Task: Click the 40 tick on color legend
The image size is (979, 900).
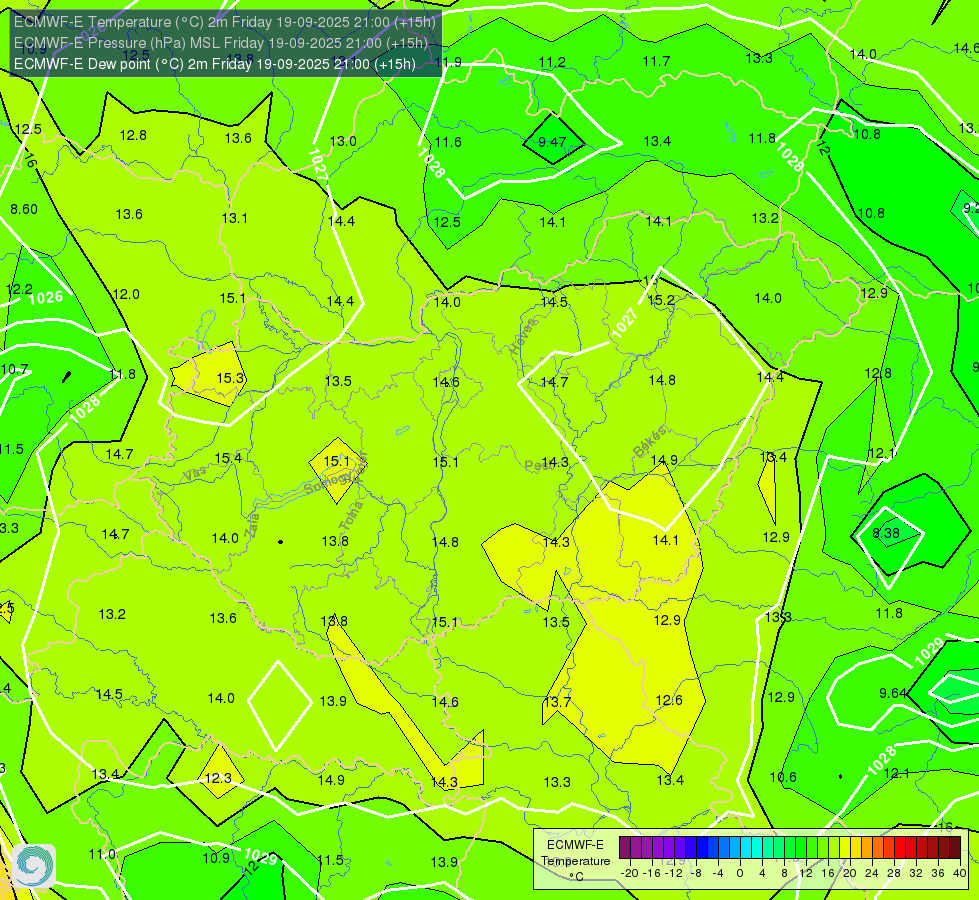Action: pyautogui.click(x=960, y=873)
